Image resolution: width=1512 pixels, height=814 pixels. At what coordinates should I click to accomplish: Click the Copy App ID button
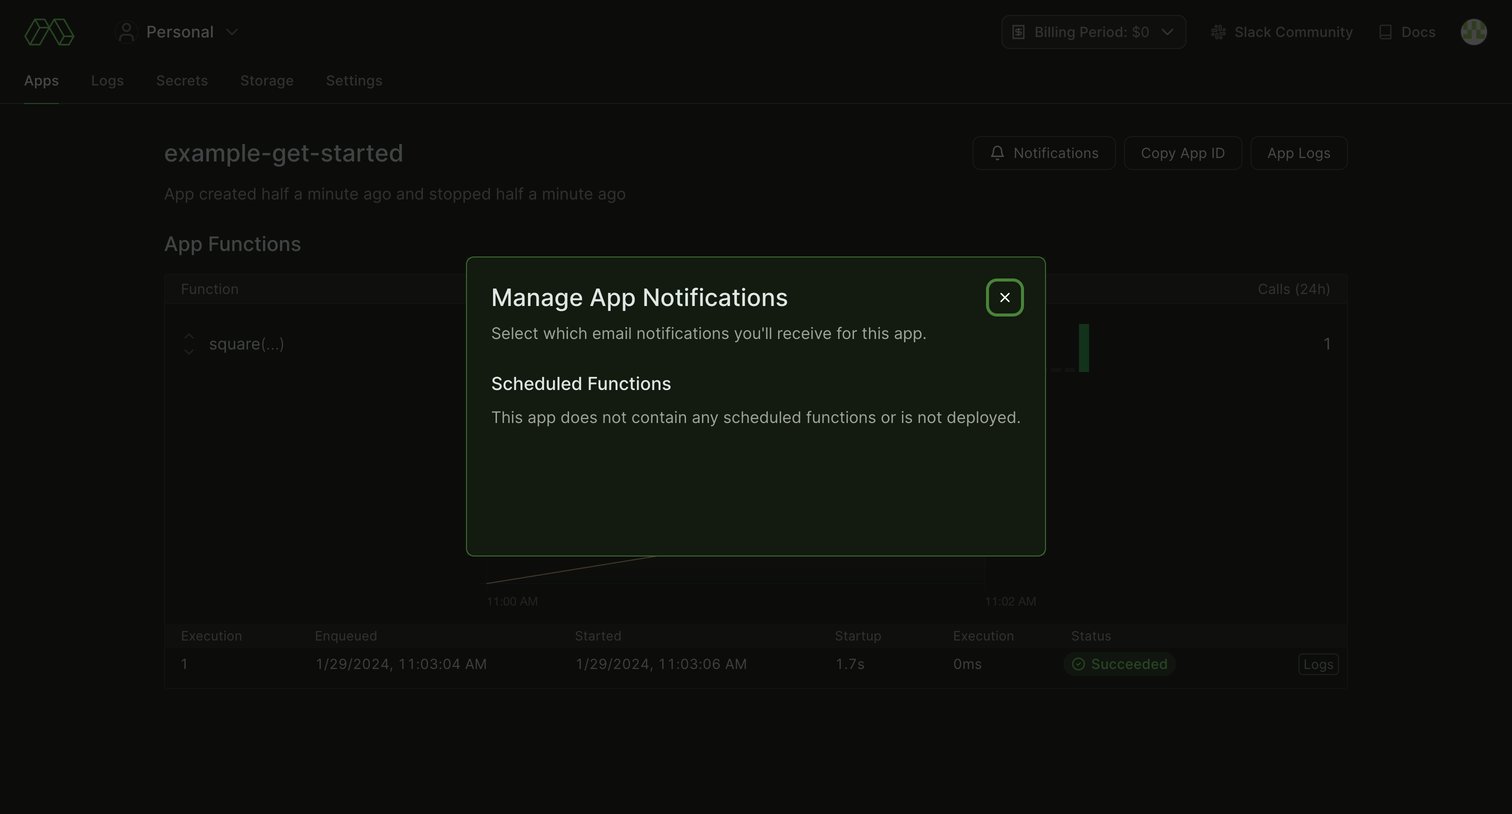click(x=1183, y=153)
